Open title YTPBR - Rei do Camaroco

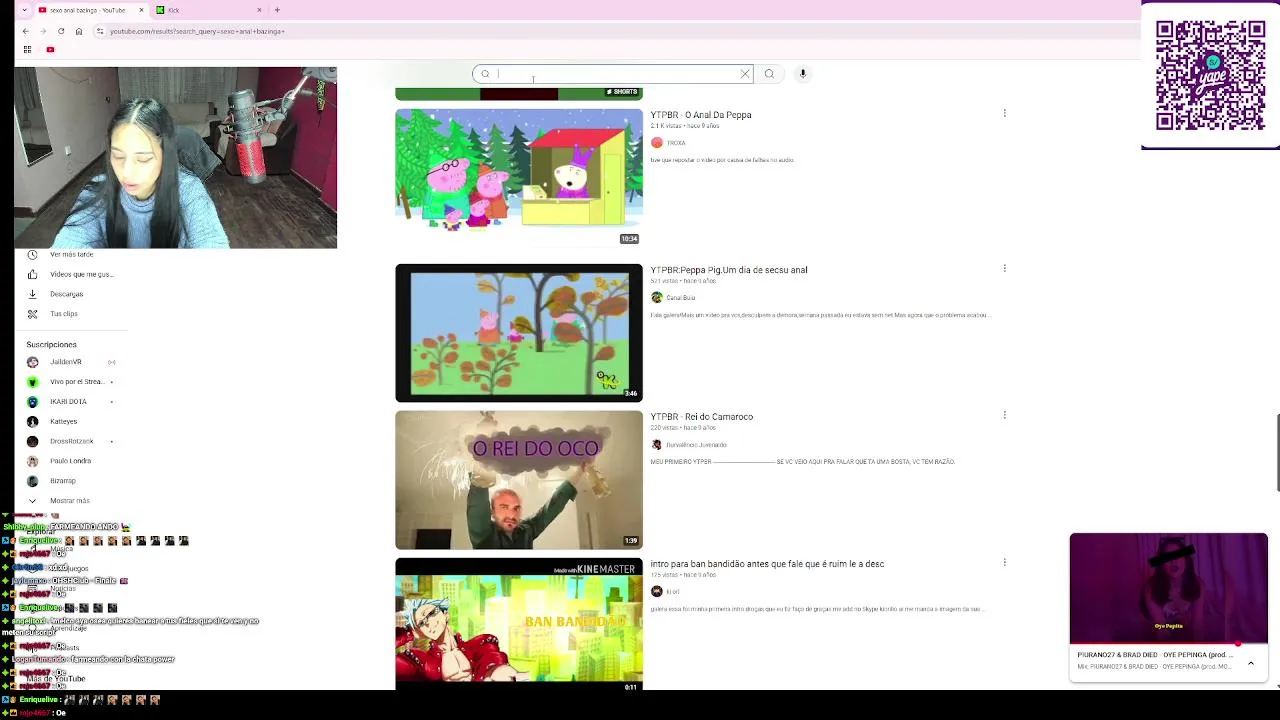point(701,417)
